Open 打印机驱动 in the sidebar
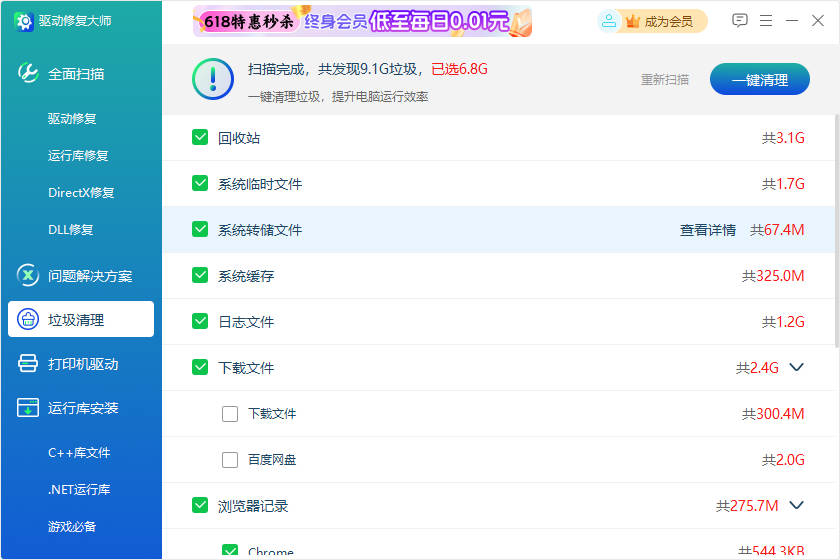This screenshot has height=560, width=840. coord(83,364)
